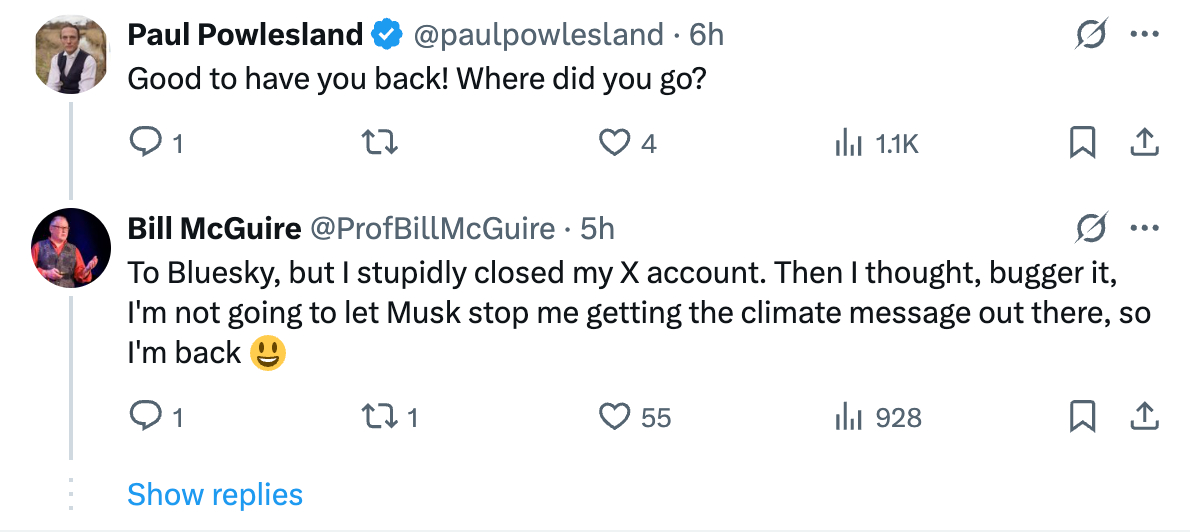The height and width of the screenshot is (532, 1190).
Task: Bookmark Paul Powlesland's tweet
Action: (1083, 144)
